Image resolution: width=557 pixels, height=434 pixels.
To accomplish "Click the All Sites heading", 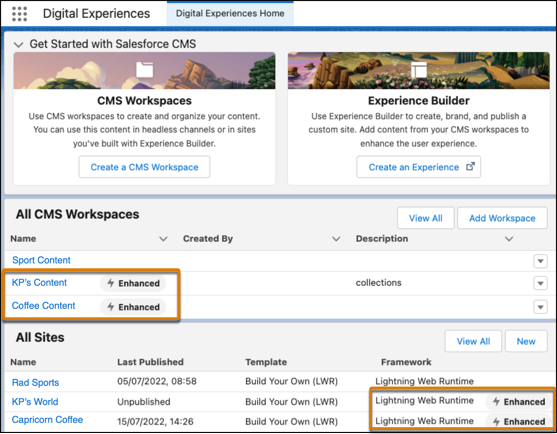I will 40,337.
